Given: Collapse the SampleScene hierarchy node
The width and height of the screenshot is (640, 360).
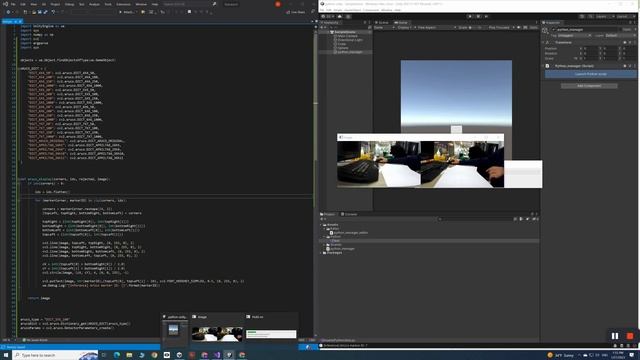Looking at the screenshot, I should point(328,32).
